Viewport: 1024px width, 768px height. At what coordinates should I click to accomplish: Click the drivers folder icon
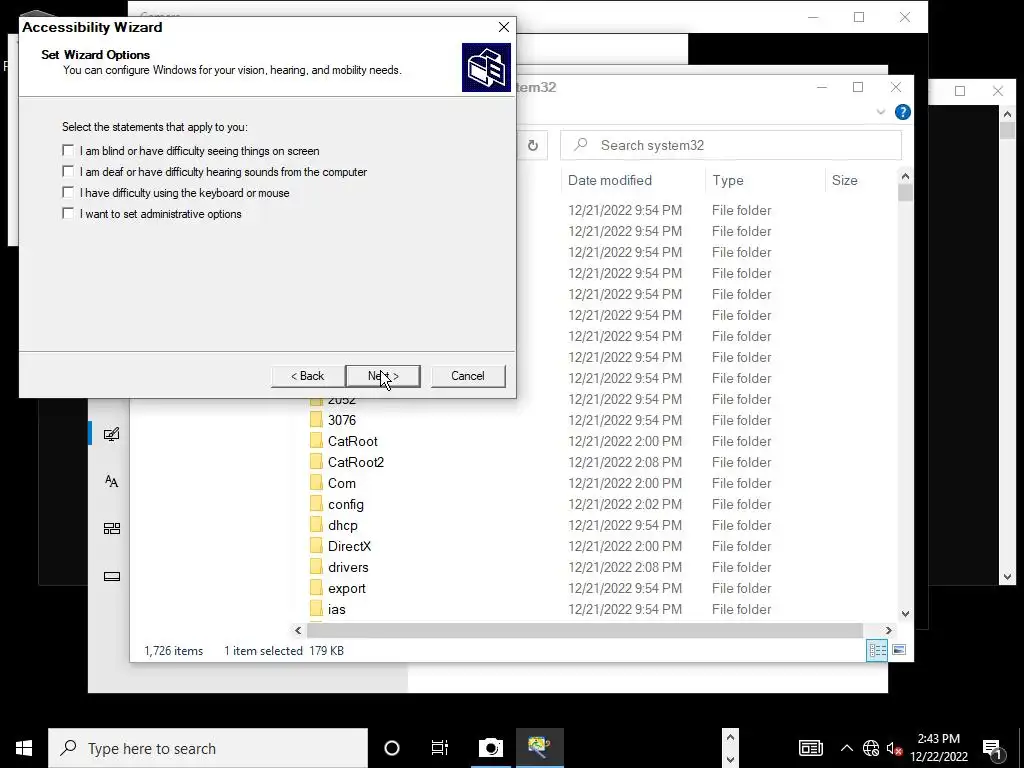(x=316, y=566)
